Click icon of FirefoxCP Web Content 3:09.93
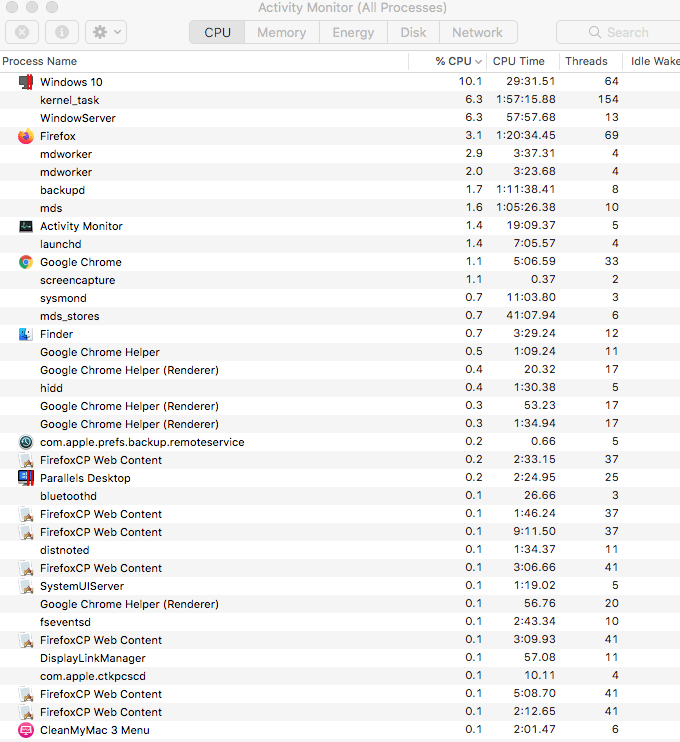This screenshot has width=680, height=742. [x=26, y=640]
